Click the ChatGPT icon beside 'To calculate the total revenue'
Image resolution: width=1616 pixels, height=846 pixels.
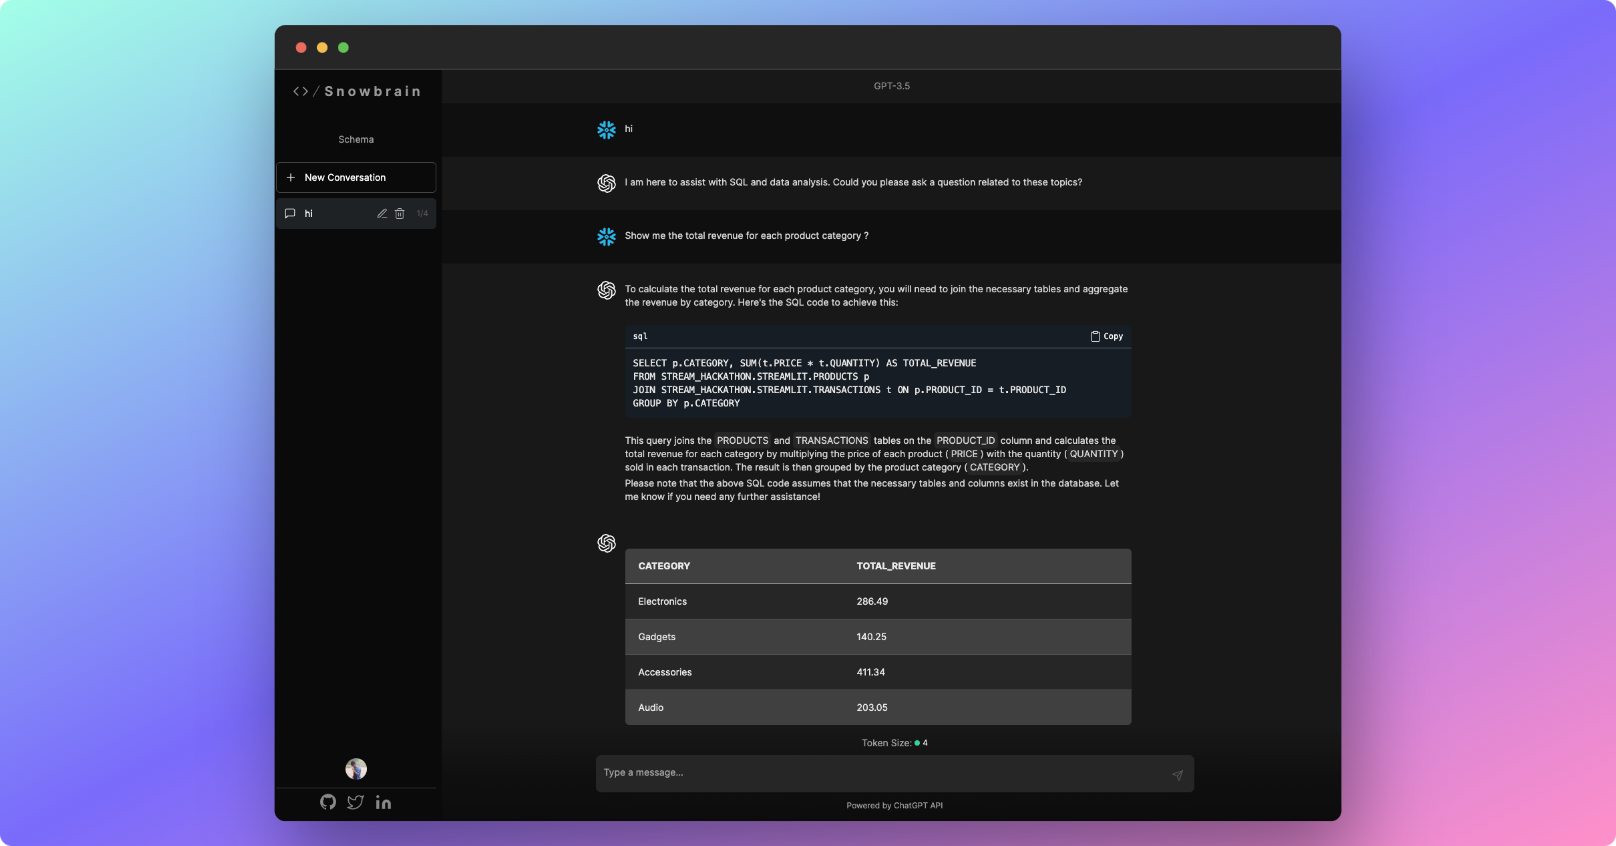[x=606, y=290]
